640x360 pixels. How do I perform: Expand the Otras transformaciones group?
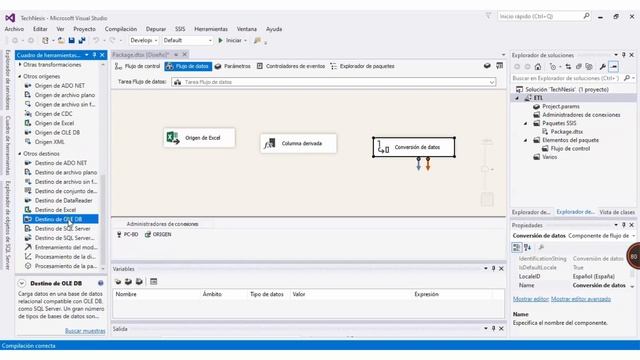[20, 65]
